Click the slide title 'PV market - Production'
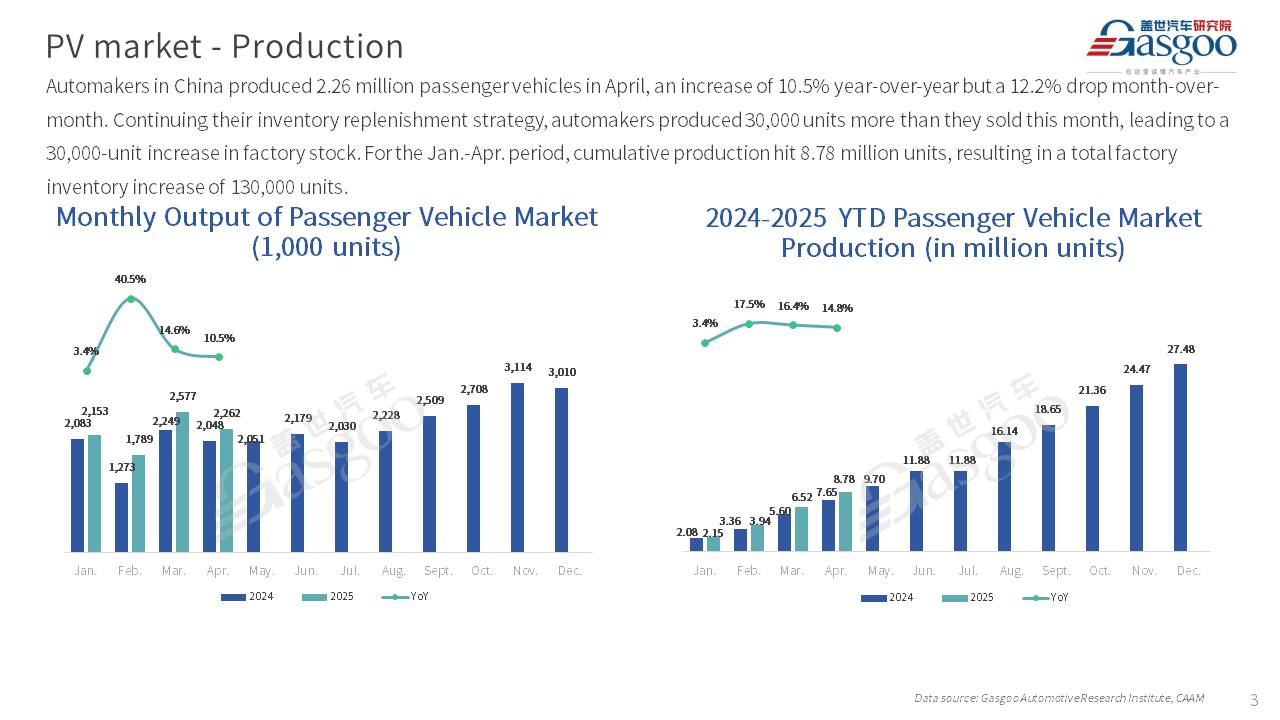The width and height of the screenshot is (1280, 720). pyautogui.click(x=225, y=46)
